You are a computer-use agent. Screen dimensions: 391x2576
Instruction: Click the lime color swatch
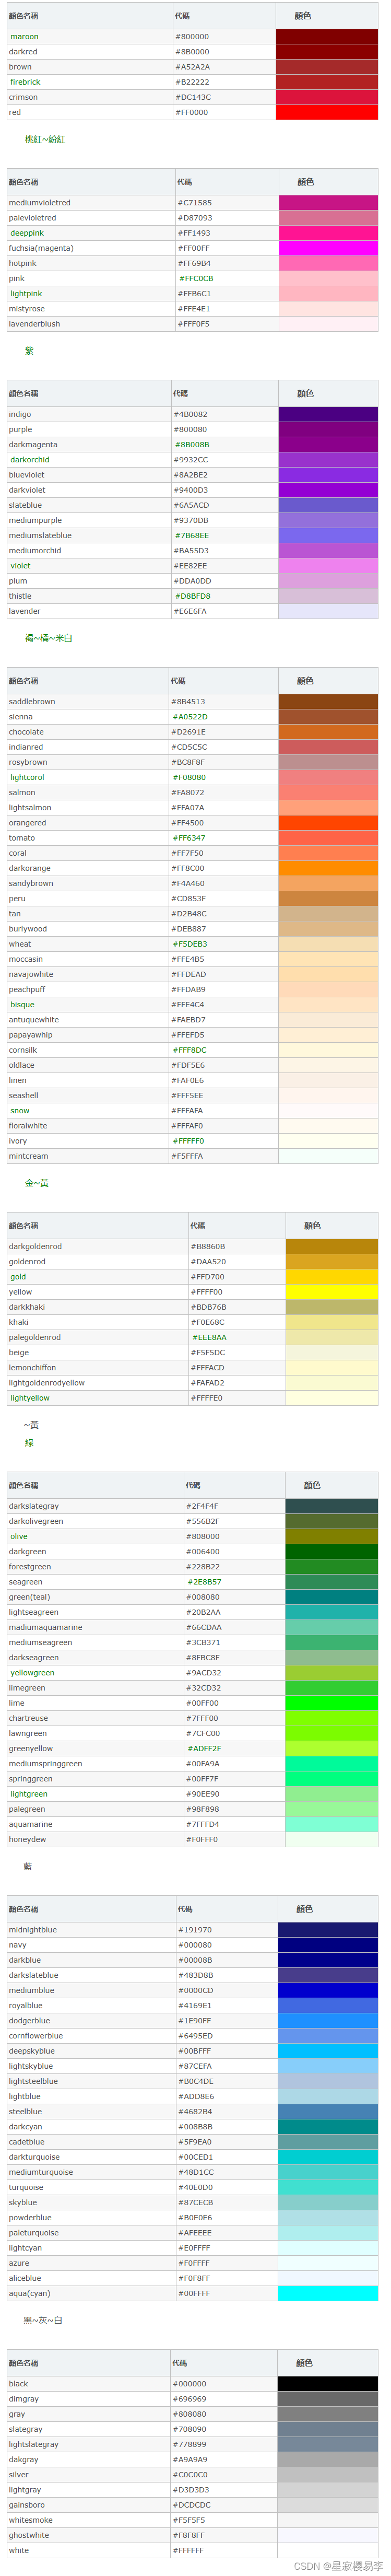tap(331, 1703)
